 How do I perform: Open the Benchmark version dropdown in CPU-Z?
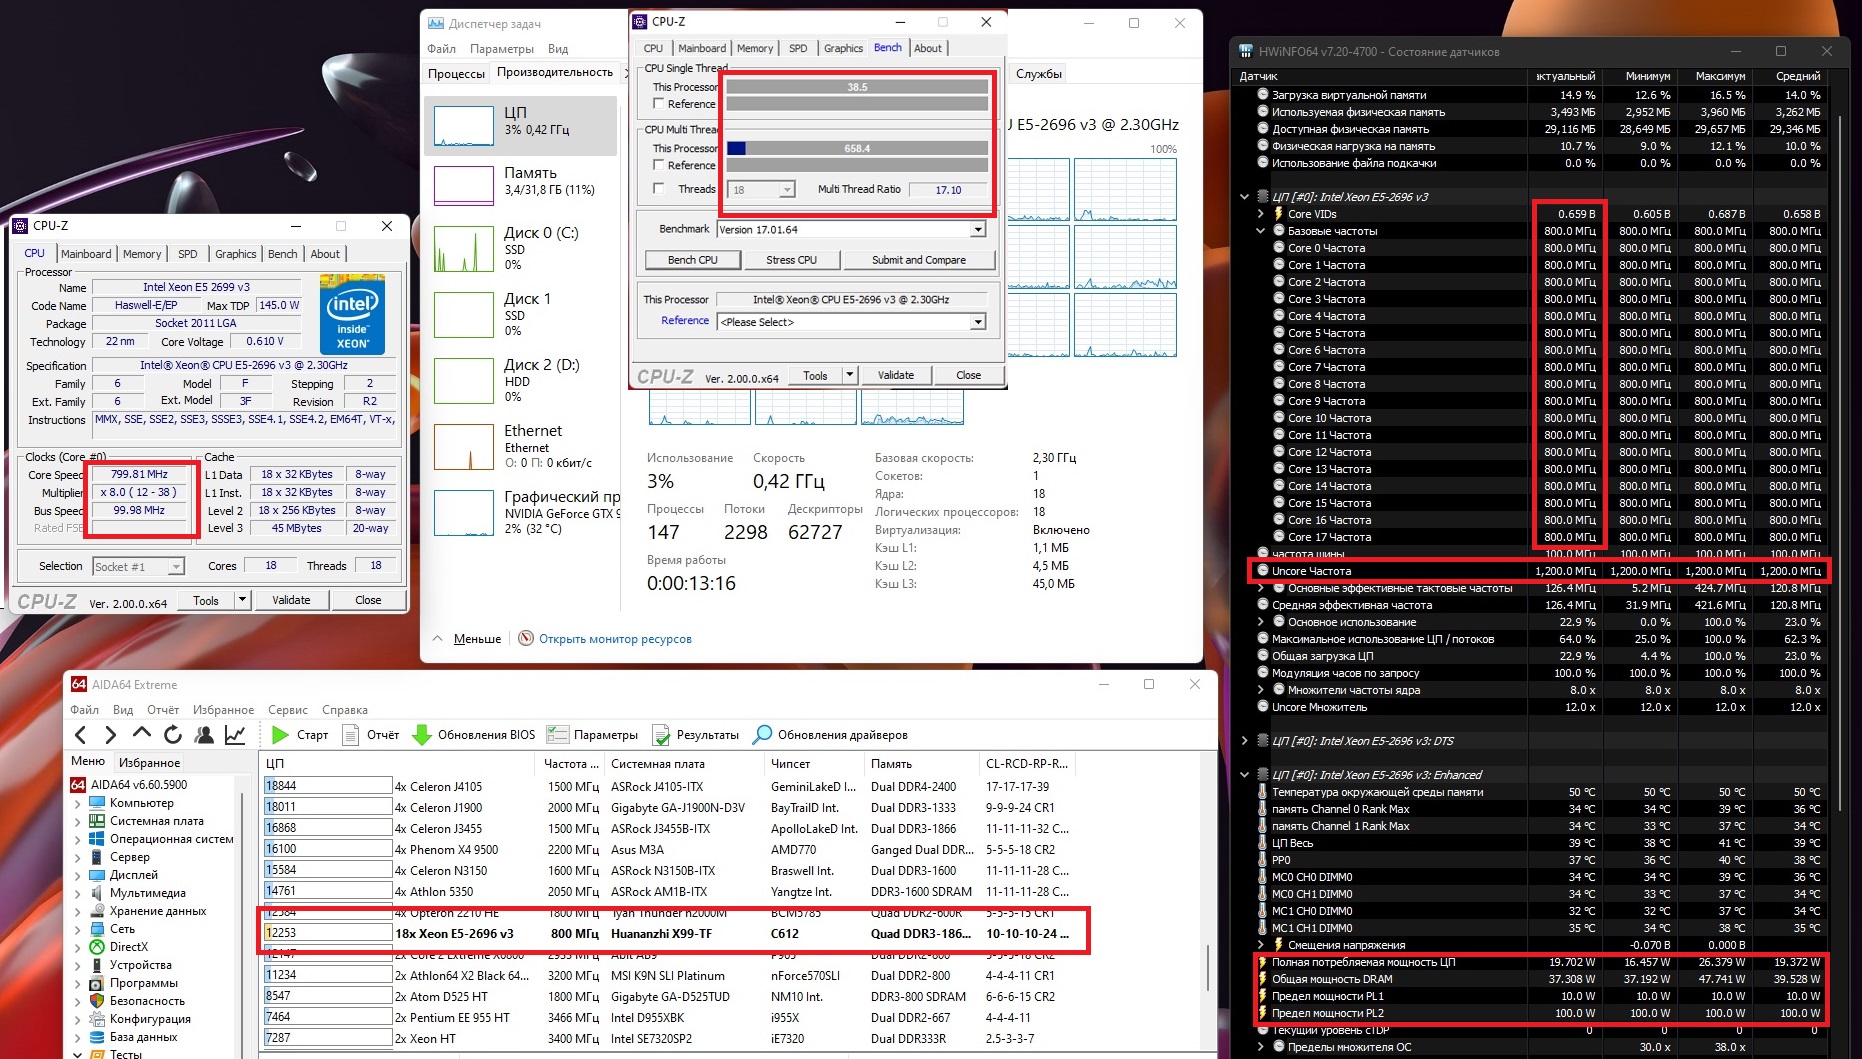978,230
